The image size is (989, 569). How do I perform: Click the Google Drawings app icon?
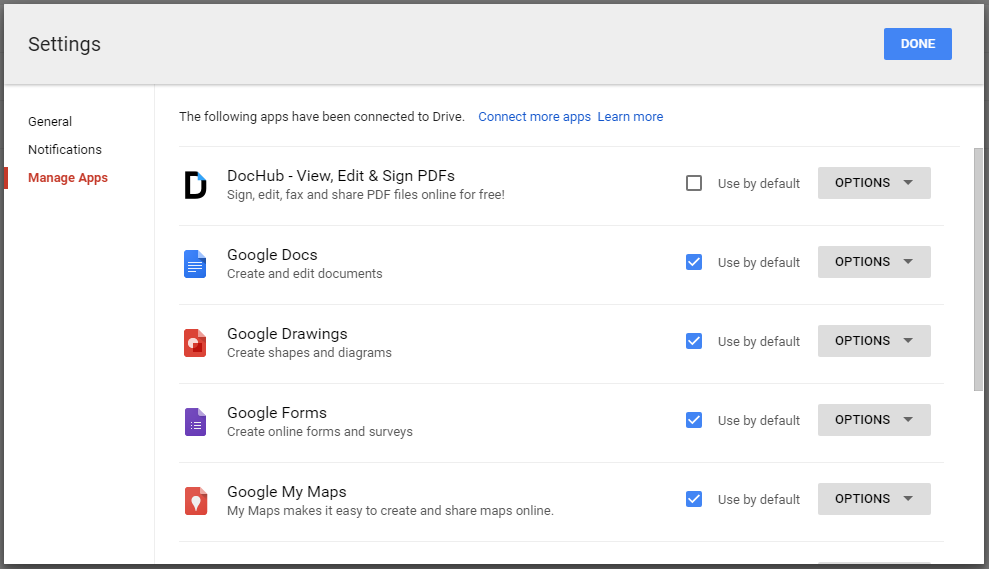(195, 343)
